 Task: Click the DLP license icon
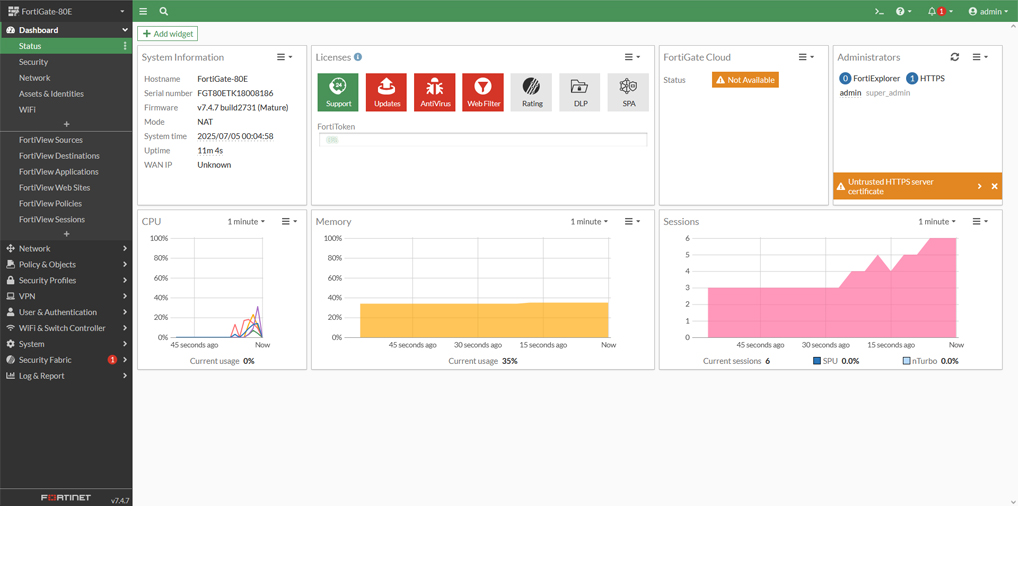coord(580,92)
